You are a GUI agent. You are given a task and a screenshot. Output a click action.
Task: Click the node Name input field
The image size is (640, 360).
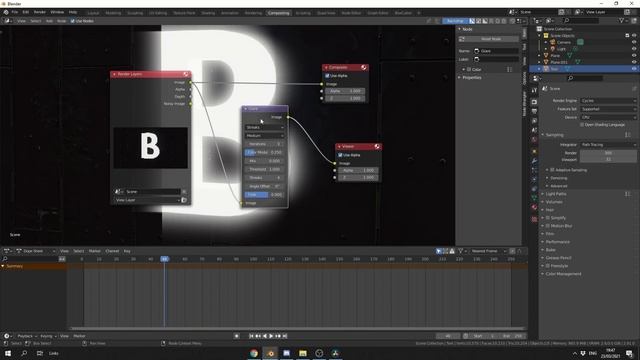click(496, 51)
